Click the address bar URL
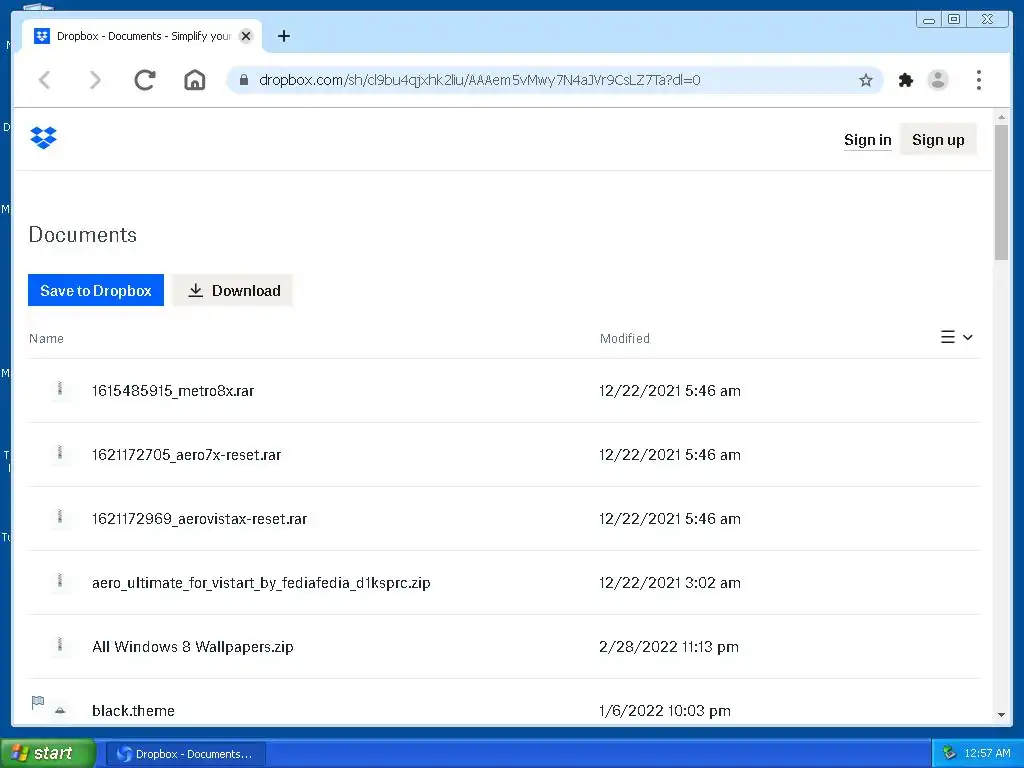The image size is (1024, 768). [479, 80]
